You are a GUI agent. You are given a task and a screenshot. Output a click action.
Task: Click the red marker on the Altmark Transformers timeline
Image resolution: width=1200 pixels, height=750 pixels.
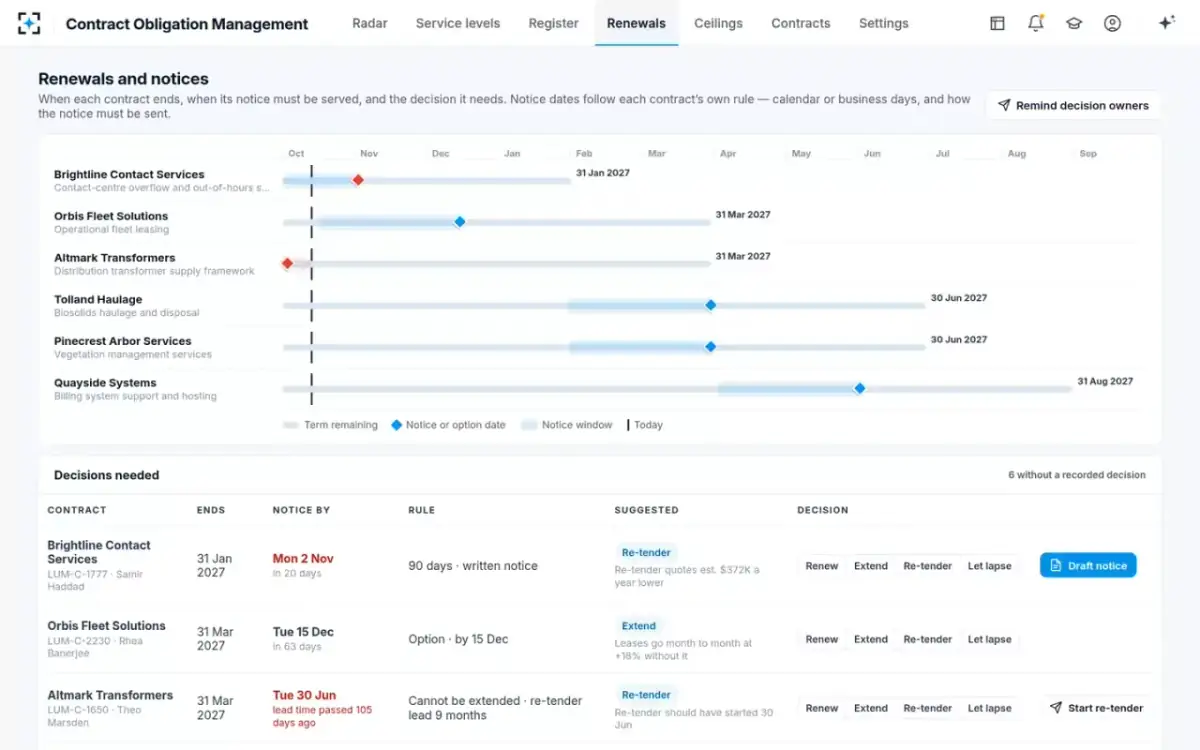(287, 264)
